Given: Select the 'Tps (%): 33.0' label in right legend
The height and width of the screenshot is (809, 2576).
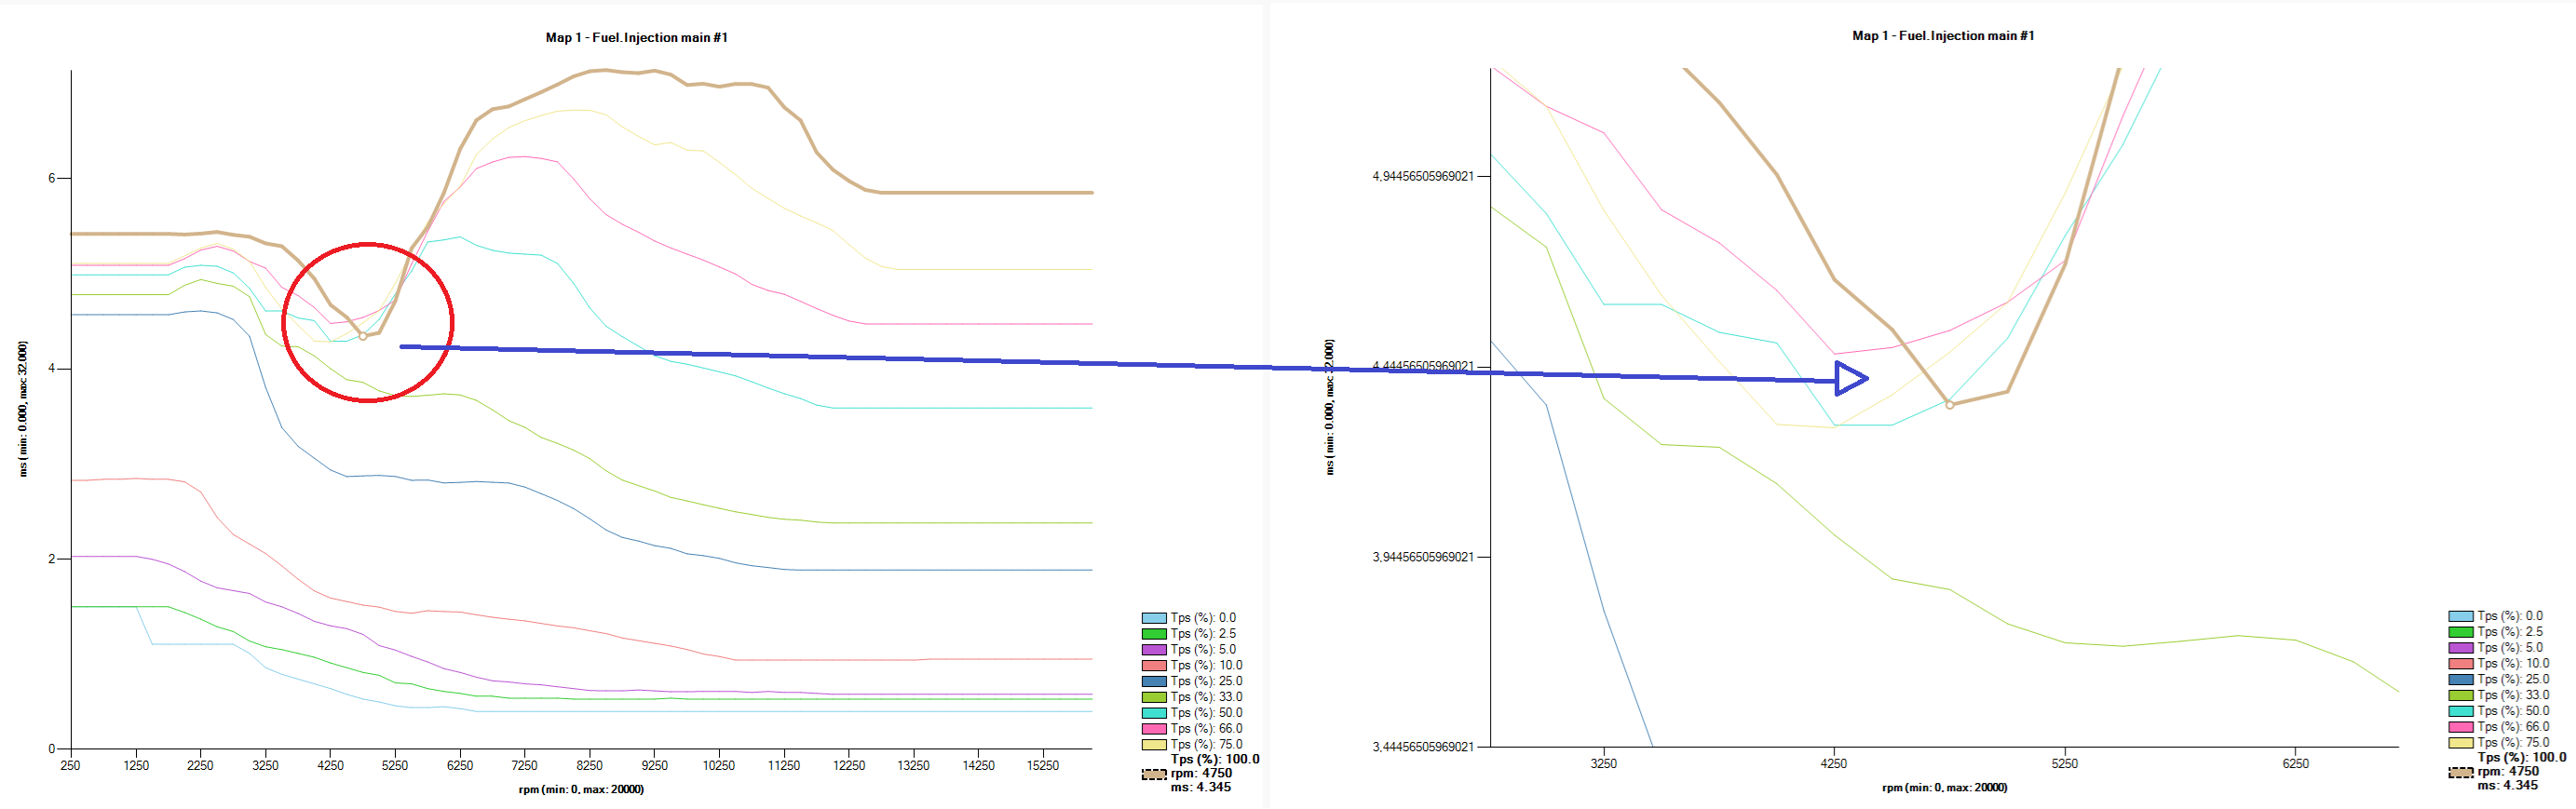Looking at the screenshot, I should [x=2513, y=696].
